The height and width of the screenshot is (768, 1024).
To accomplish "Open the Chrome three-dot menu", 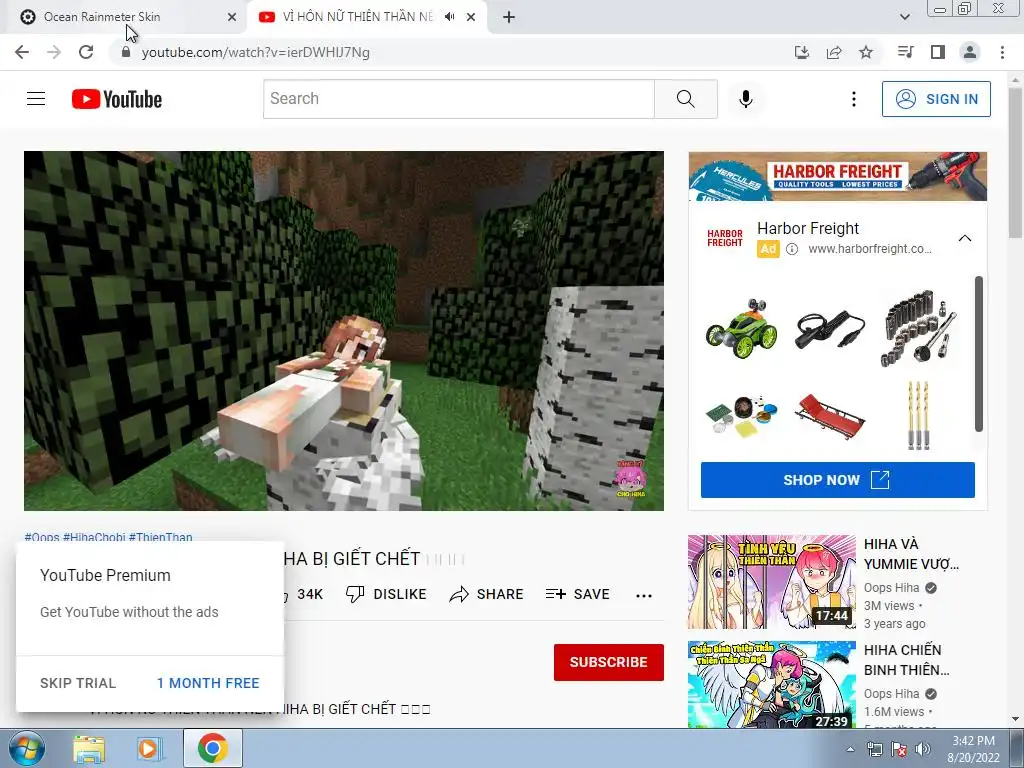I will tap(1002, 52).
